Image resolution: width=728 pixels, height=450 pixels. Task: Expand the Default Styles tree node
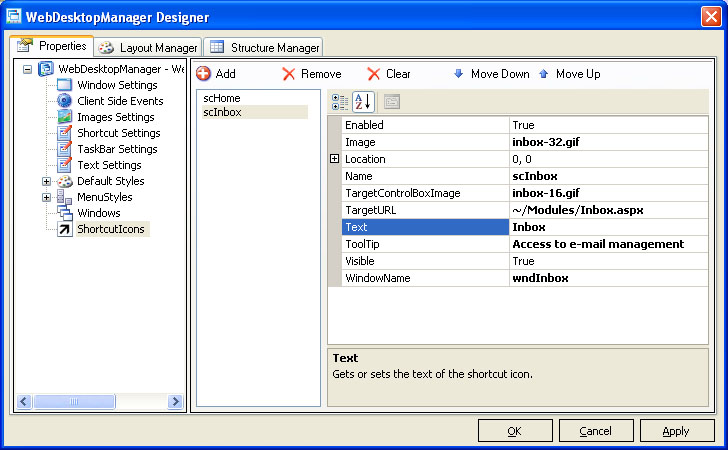click(x=46, y=181)
